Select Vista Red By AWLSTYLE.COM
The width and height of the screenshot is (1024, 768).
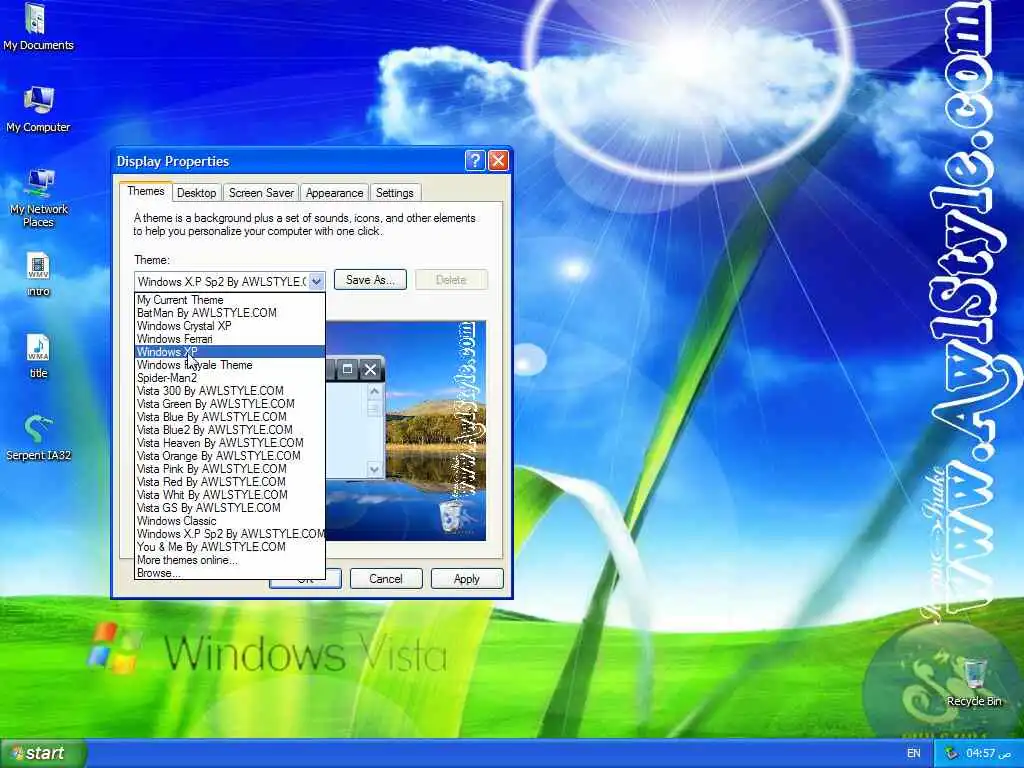pyautogui.click(x=229, y=482)
